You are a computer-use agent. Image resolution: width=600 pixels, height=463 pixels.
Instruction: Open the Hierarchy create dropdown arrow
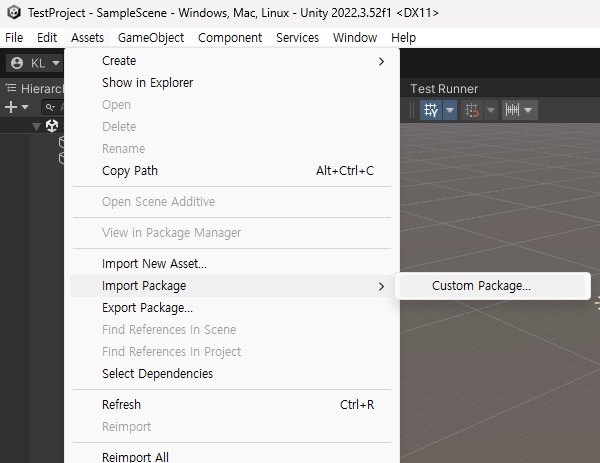click(x=25, y=107)
